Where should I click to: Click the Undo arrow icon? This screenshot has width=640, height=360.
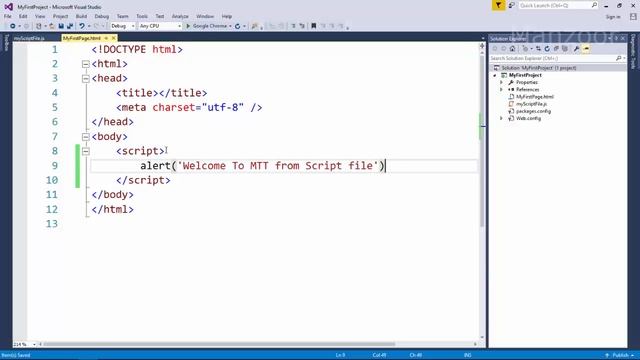tap(82, 26)
